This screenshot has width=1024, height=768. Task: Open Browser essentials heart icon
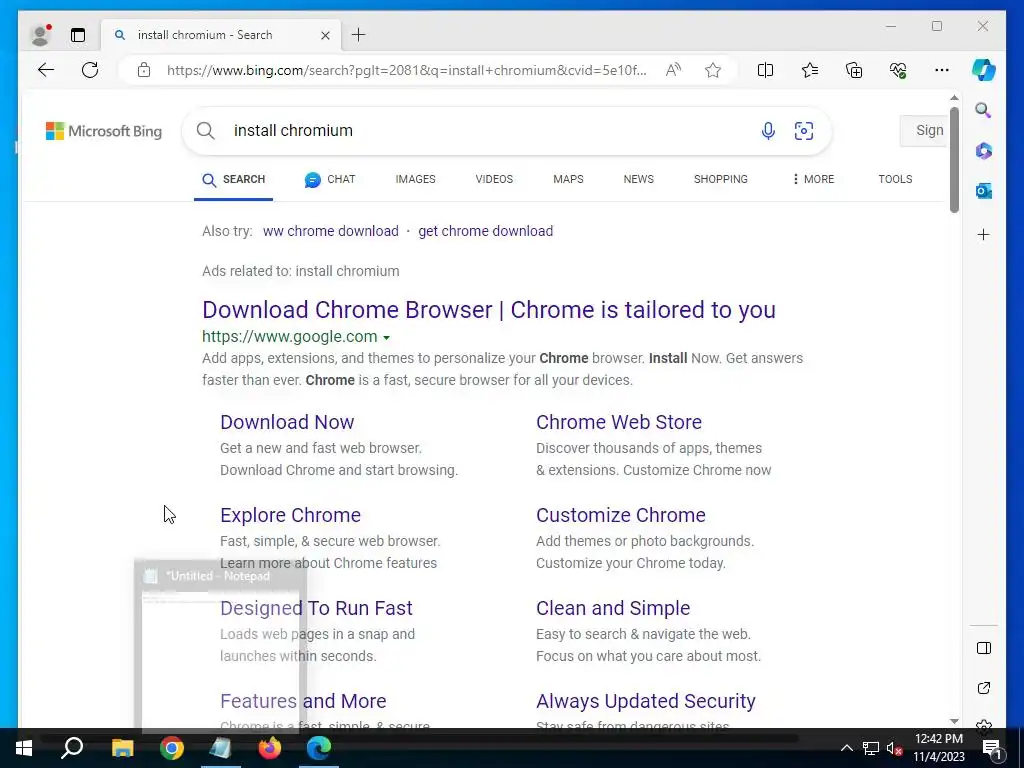(x=898, y=70)
